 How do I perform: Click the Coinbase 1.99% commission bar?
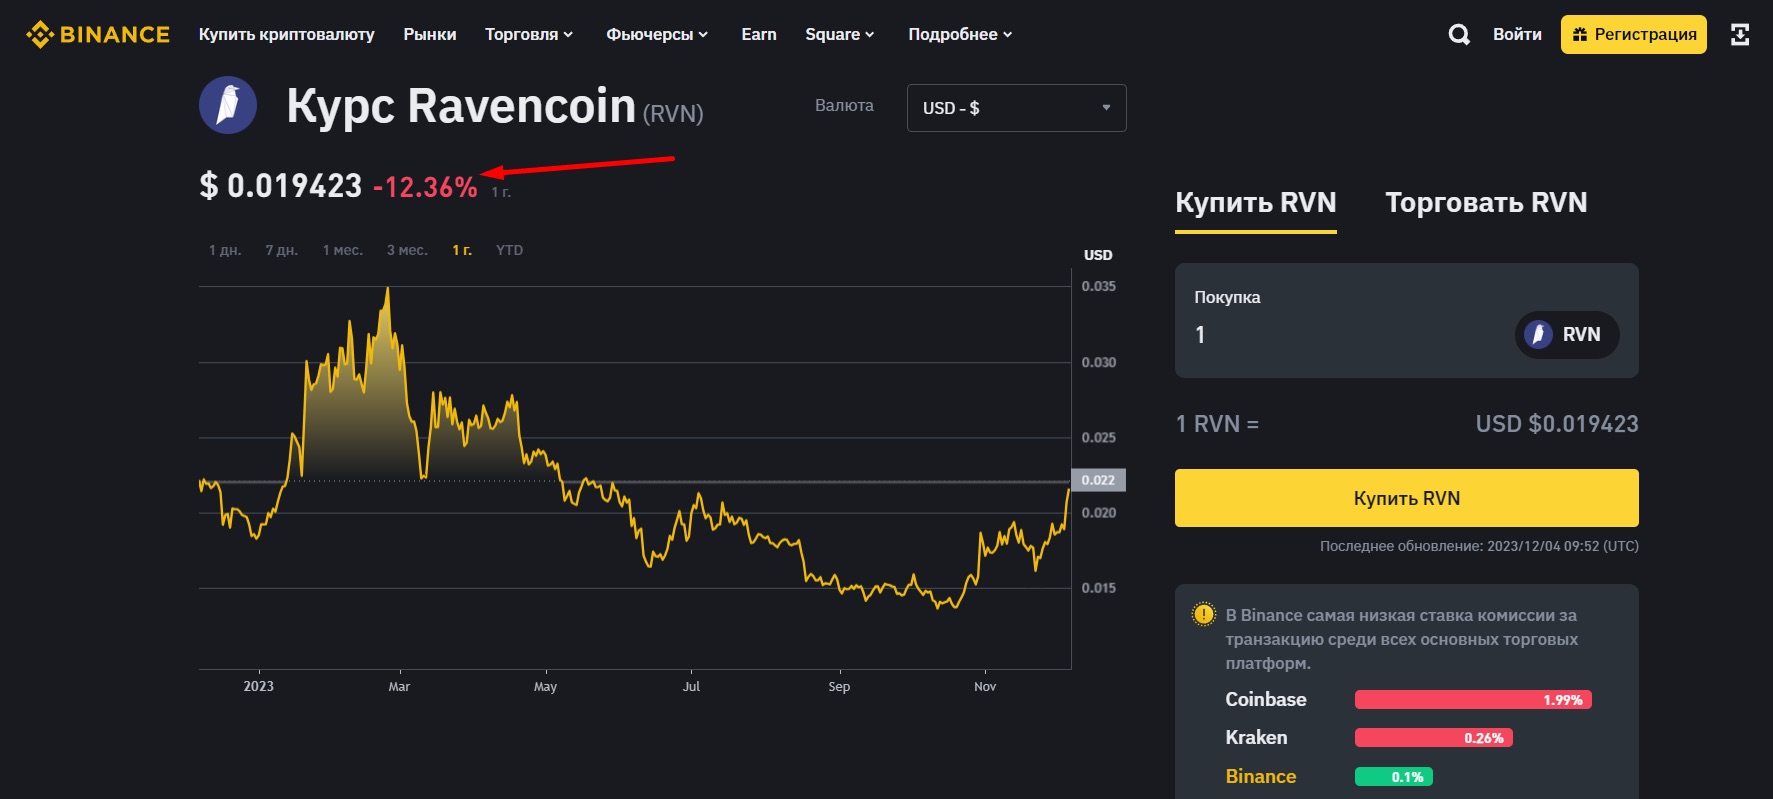click(x=1473, y=700)
